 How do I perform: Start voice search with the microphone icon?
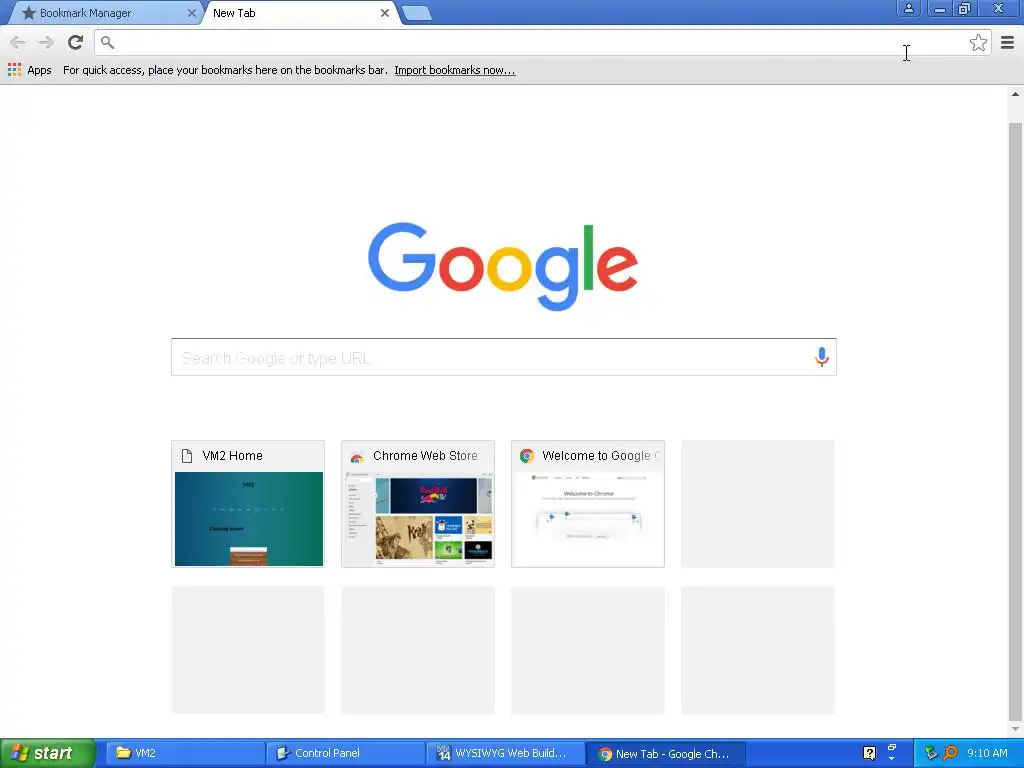click(822, 357)
